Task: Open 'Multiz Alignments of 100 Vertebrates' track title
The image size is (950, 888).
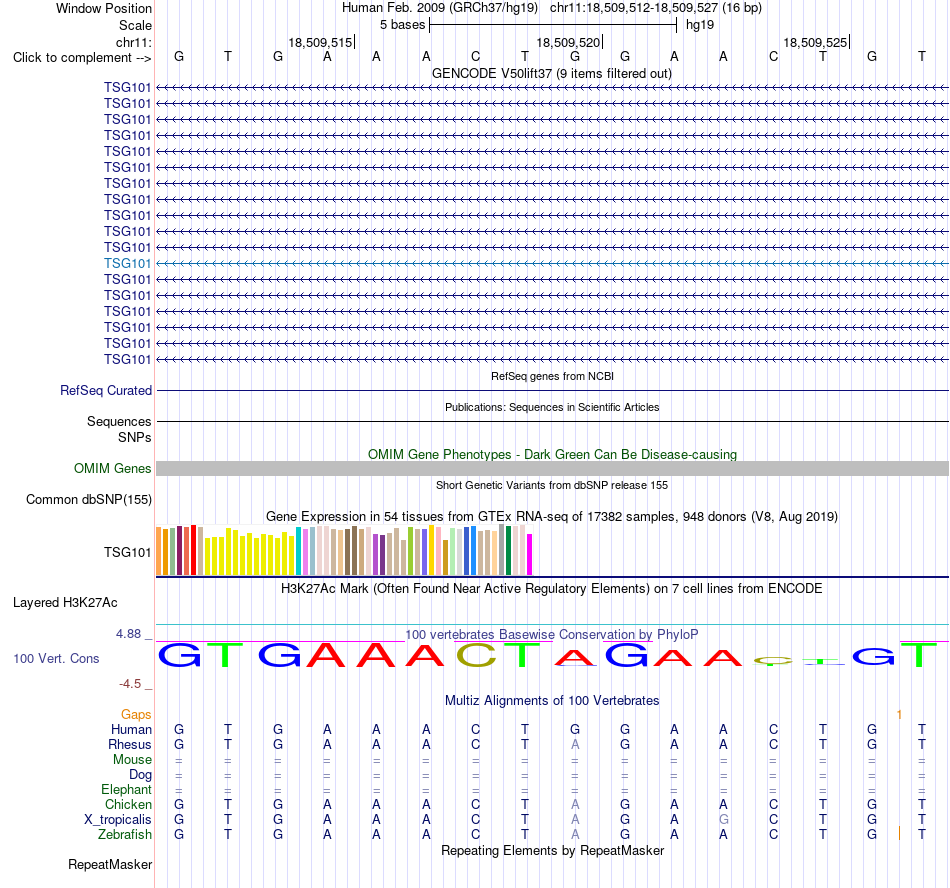Action: pos(552,701)
